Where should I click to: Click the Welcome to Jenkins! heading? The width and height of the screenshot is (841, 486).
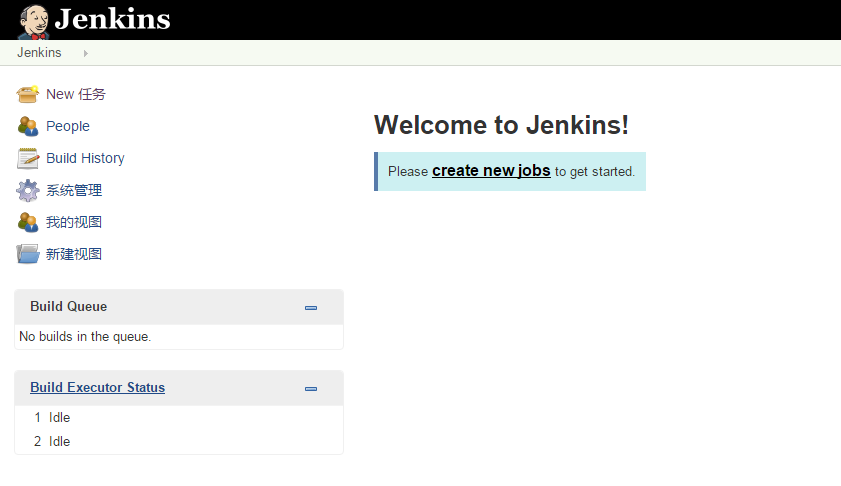(x=501, y=125)
